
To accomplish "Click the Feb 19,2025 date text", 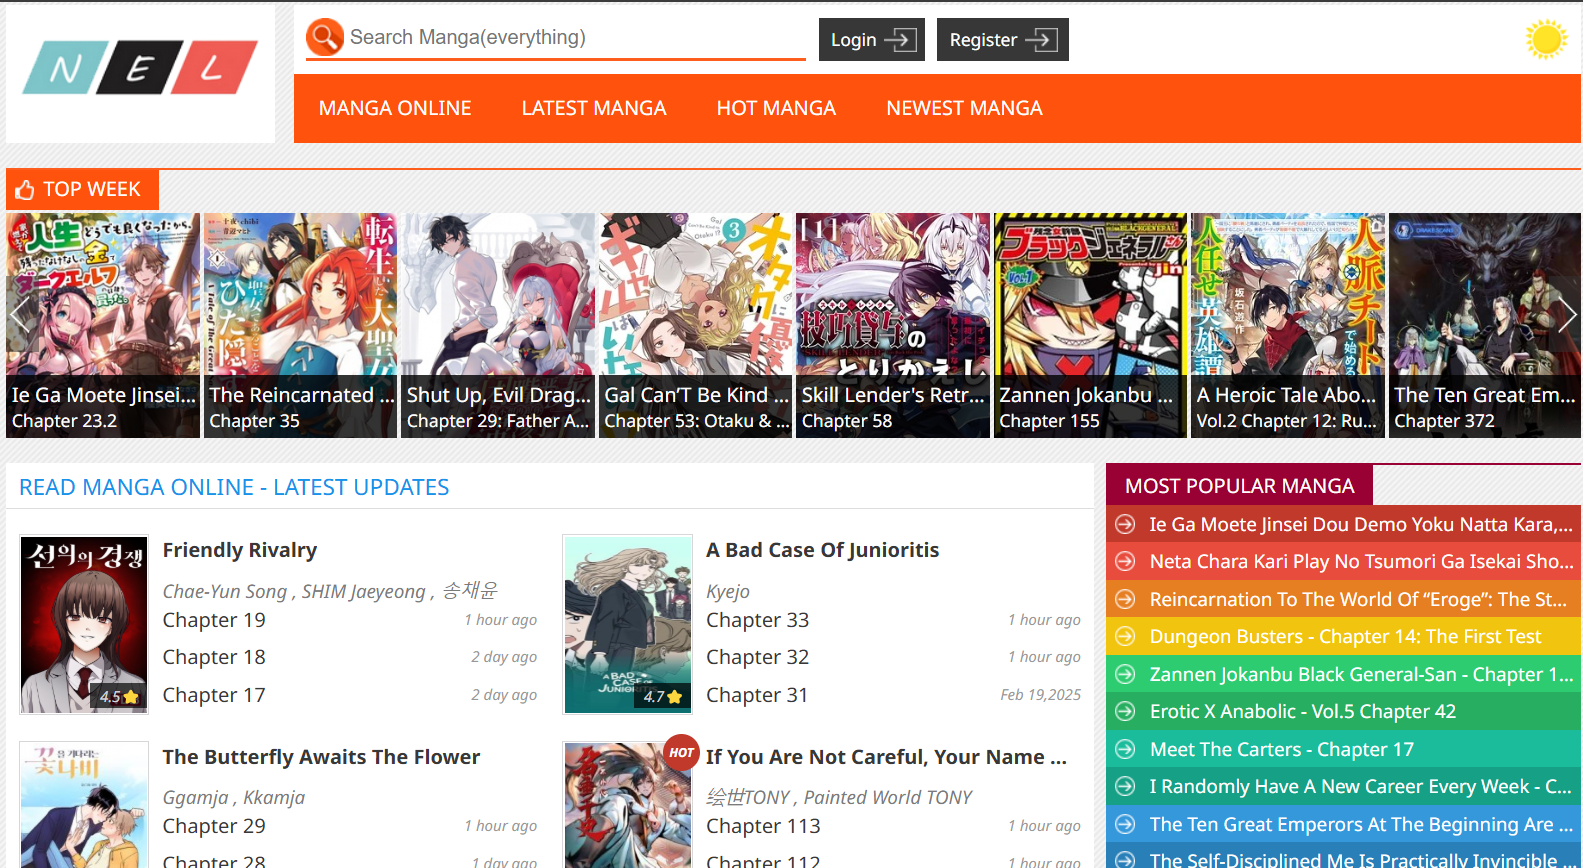I will point(1040,695).
